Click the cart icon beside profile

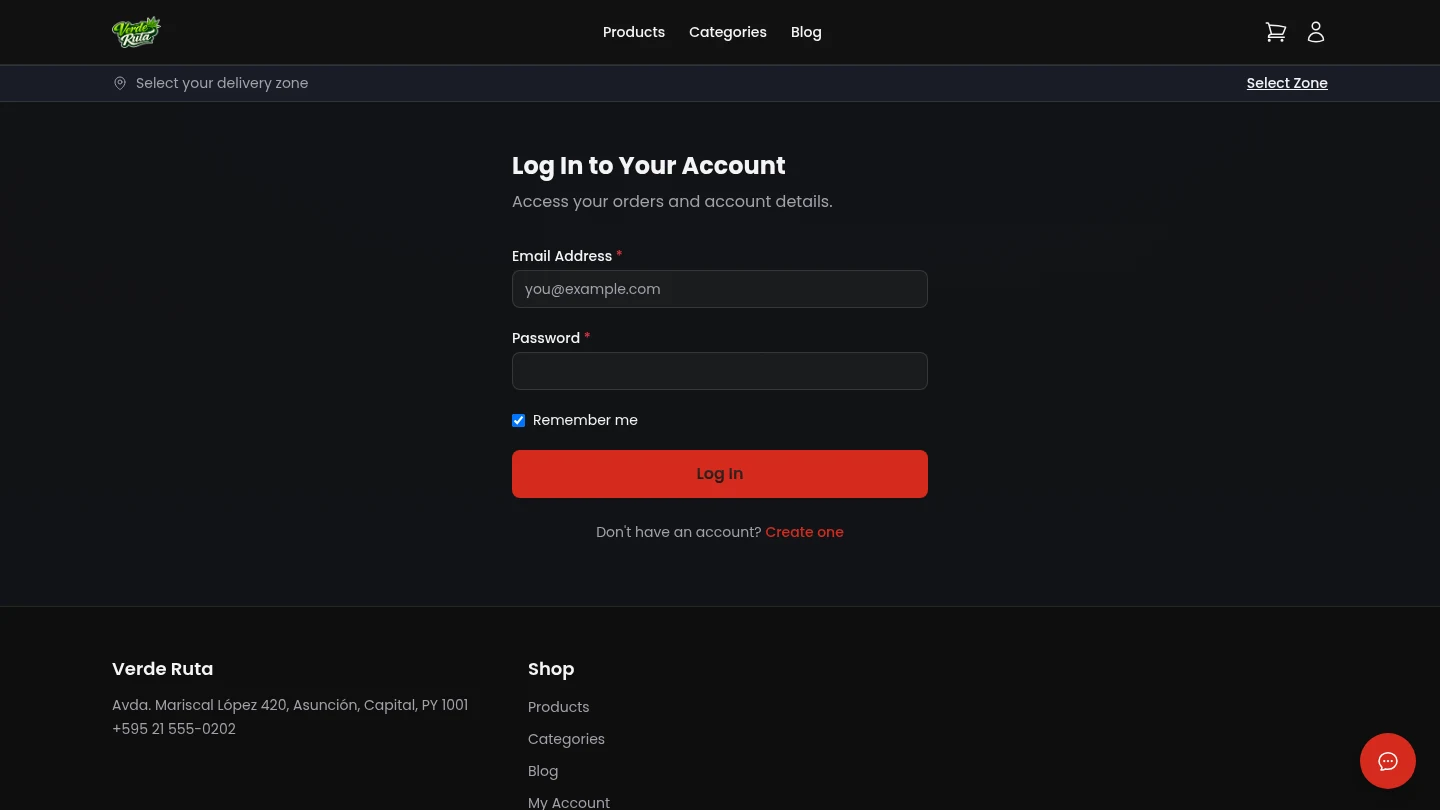click(x=1276, y=31)
